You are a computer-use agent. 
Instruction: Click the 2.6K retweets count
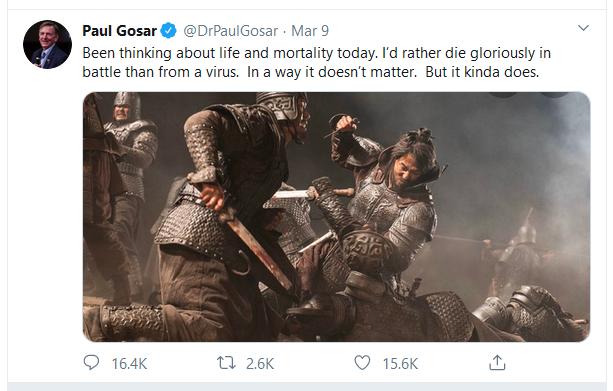click(260, 364)
